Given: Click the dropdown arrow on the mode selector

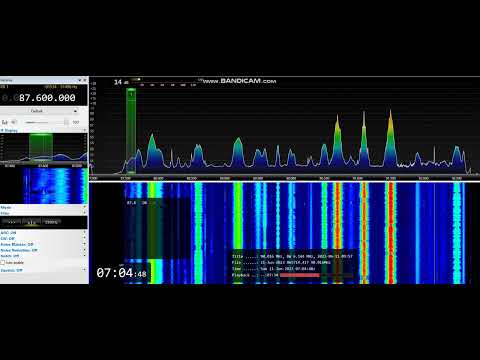Looking at the screenshot, I should coord(75,111).
